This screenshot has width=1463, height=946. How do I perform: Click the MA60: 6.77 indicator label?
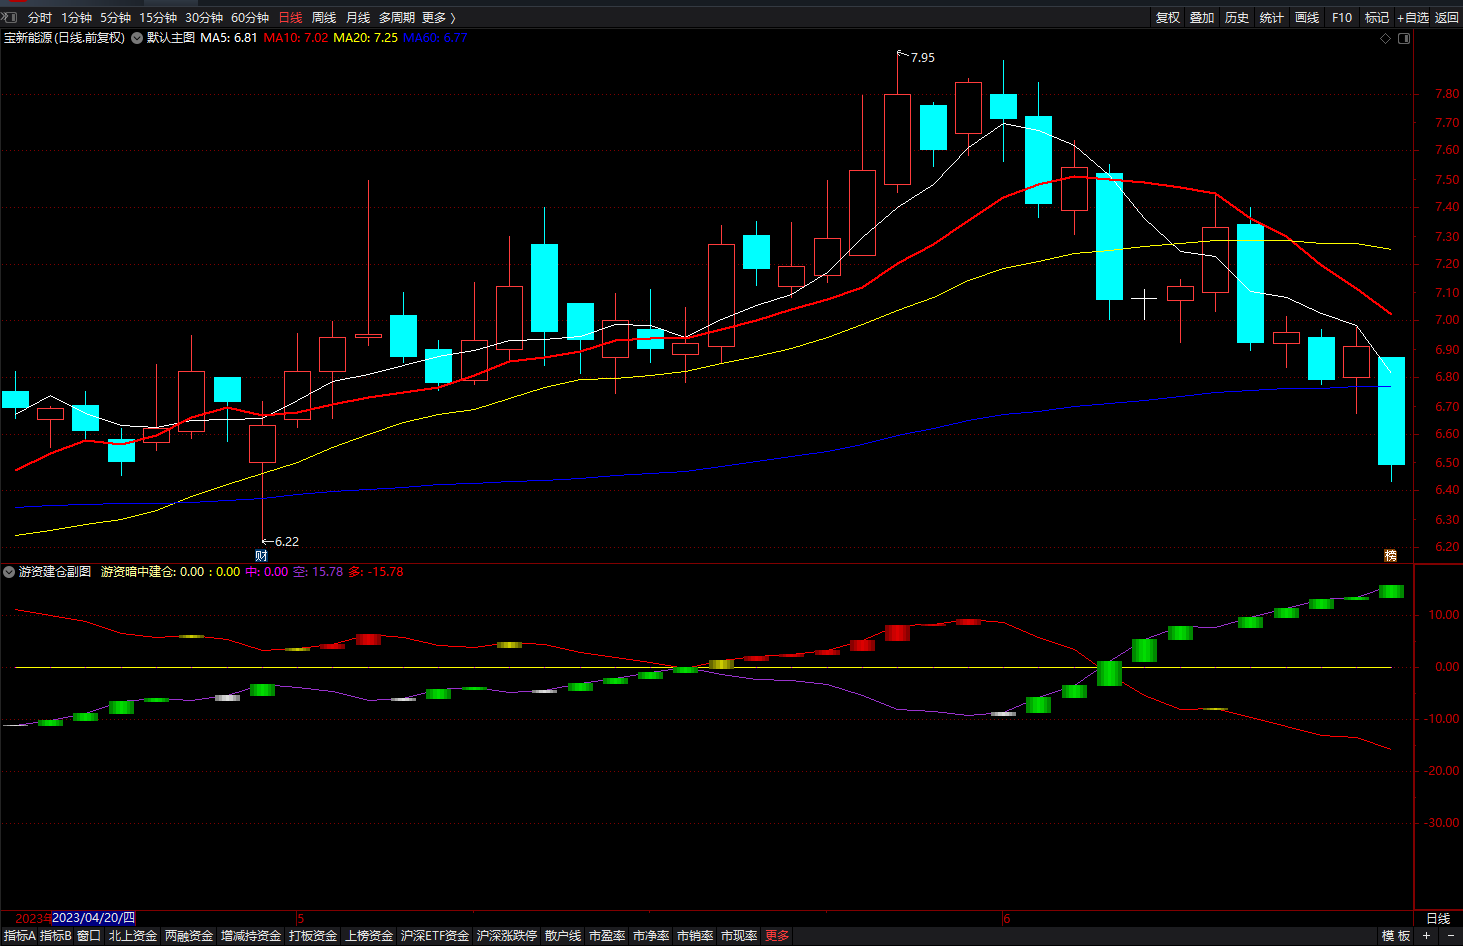click(435, 38)
